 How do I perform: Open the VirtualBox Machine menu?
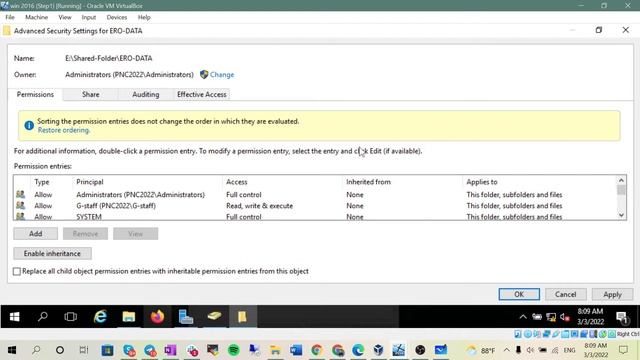36,17
